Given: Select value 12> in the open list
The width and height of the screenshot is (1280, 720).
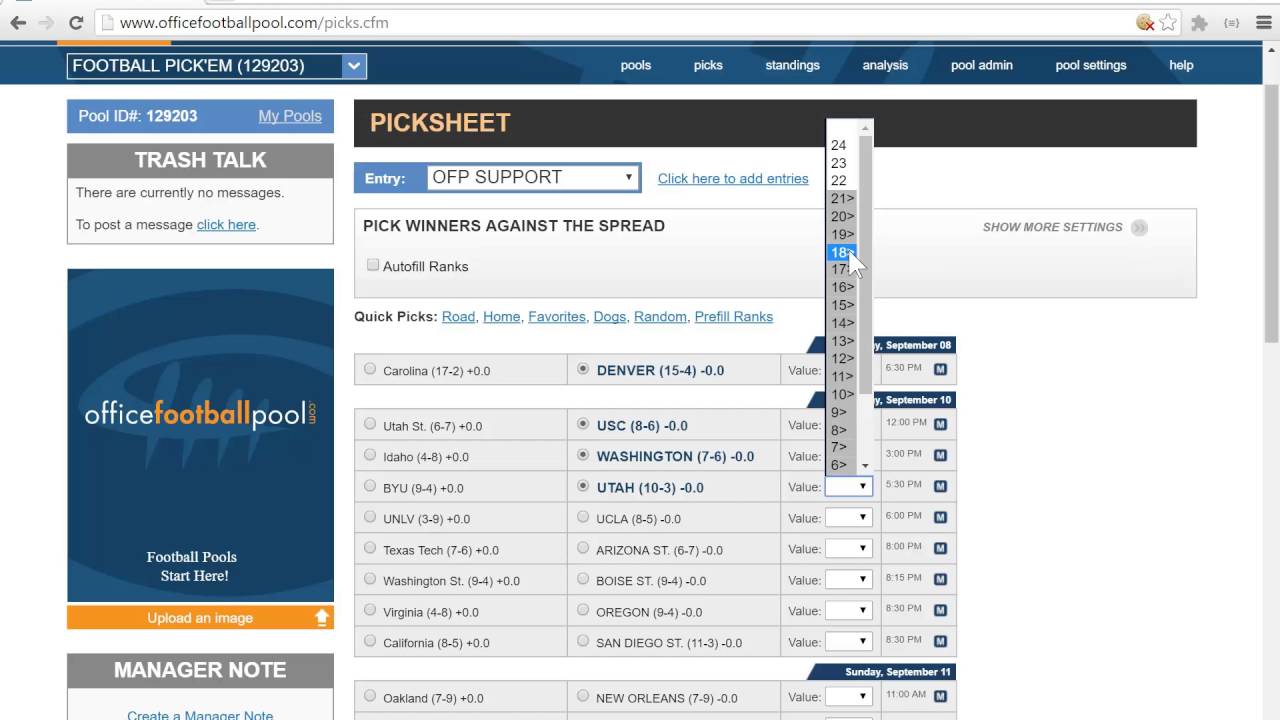Looking at the screenshot, I should point(841,358).
